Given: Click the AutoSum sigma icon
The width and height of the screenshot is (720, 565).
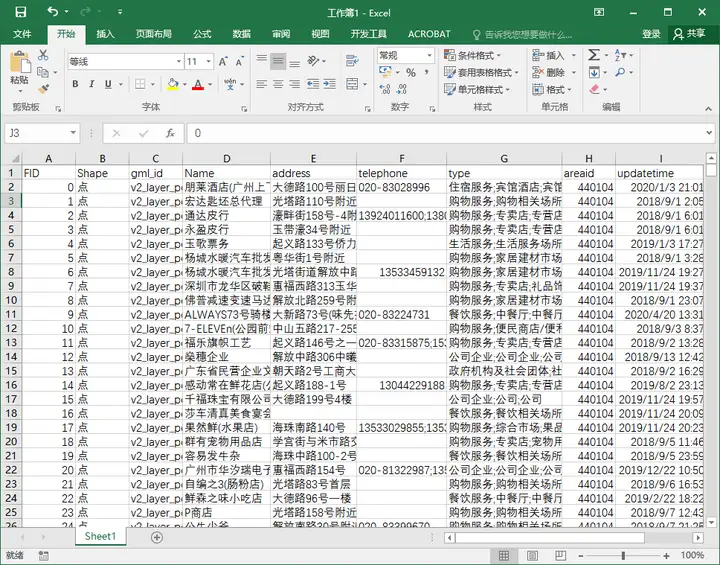Looking at the screenshot, I should pos(594,56).
